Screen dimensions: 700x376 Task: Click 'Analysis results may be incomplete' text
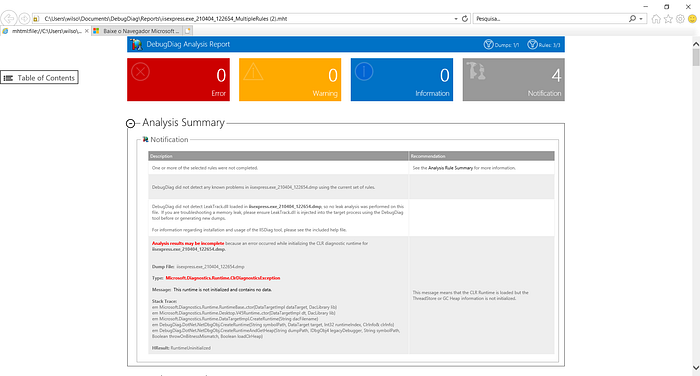click(188, 243)
